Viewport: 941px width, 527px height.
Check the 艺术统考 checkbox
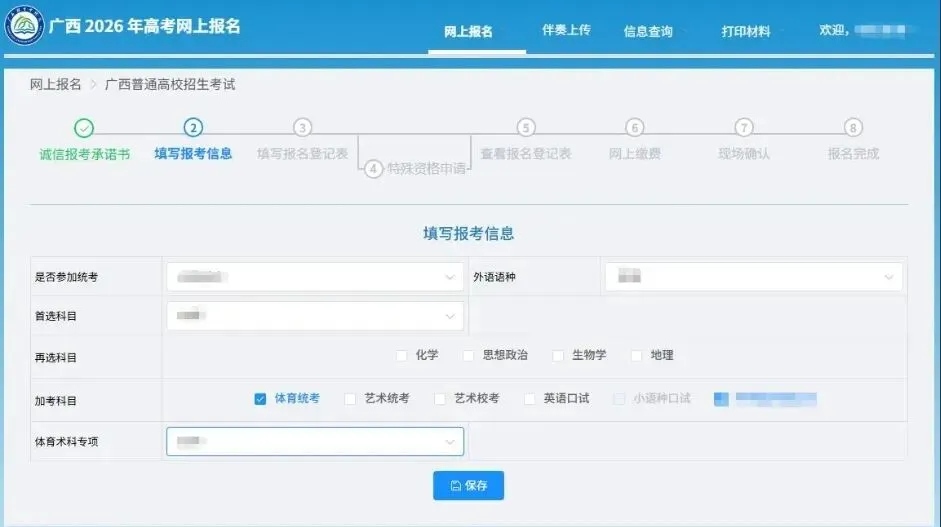350,399
